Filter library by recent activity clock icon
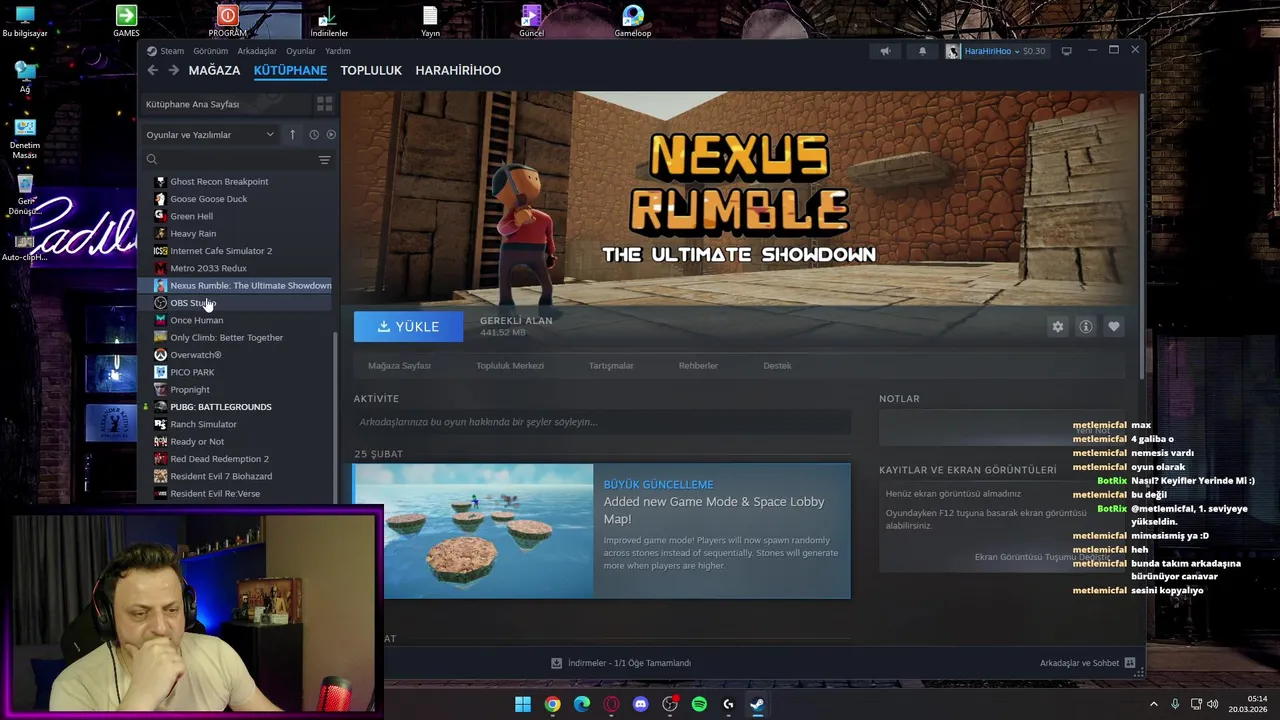 click(x=313, y=134)
